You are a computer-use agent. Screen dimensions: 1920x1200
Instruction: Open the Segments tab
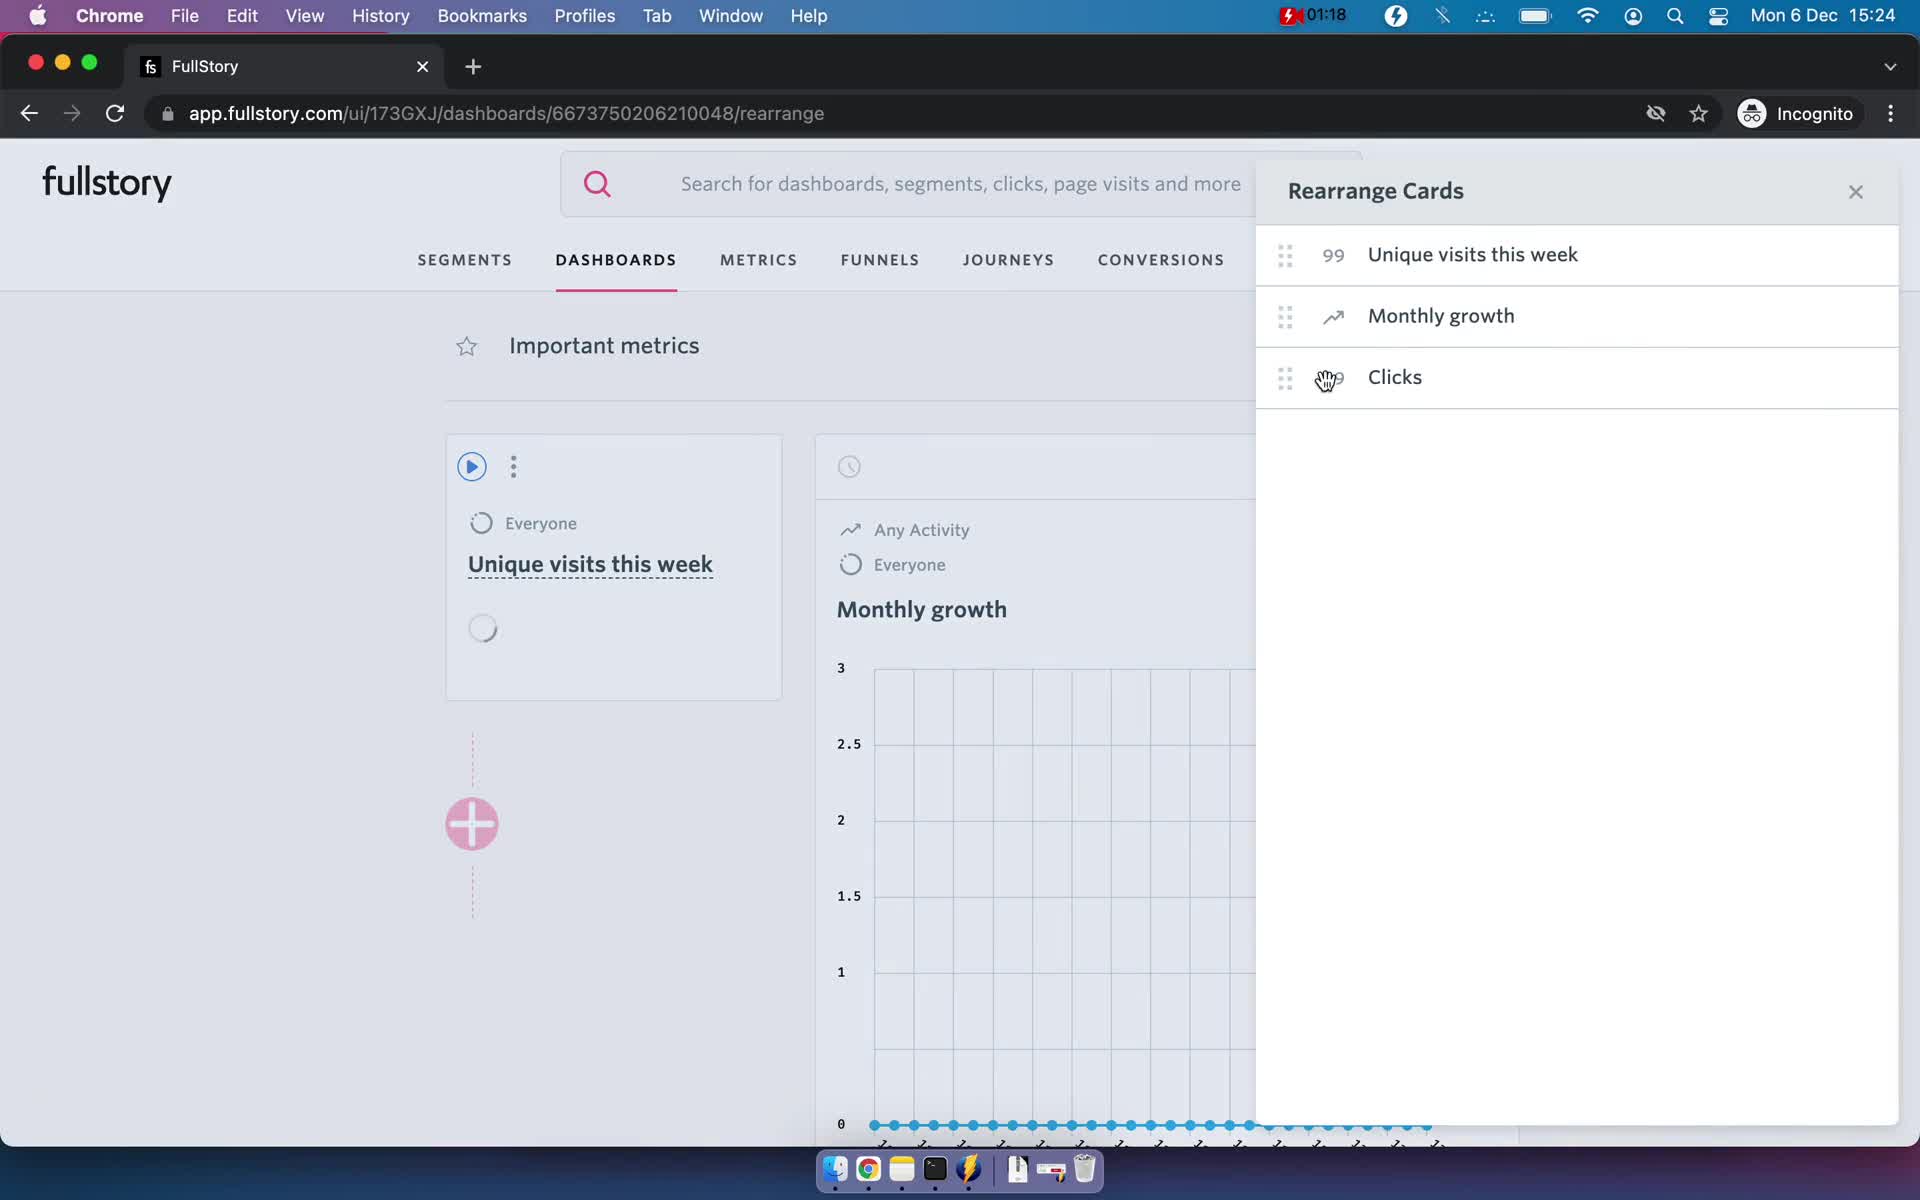pyautogui.click(x=464, y=260)
